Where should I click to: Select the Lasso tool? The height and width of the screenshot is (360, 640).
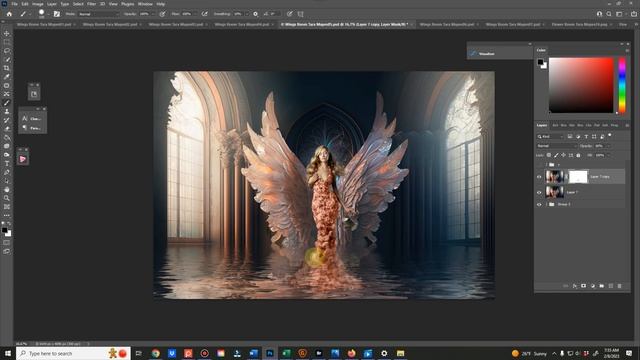[x=7, y=51]
